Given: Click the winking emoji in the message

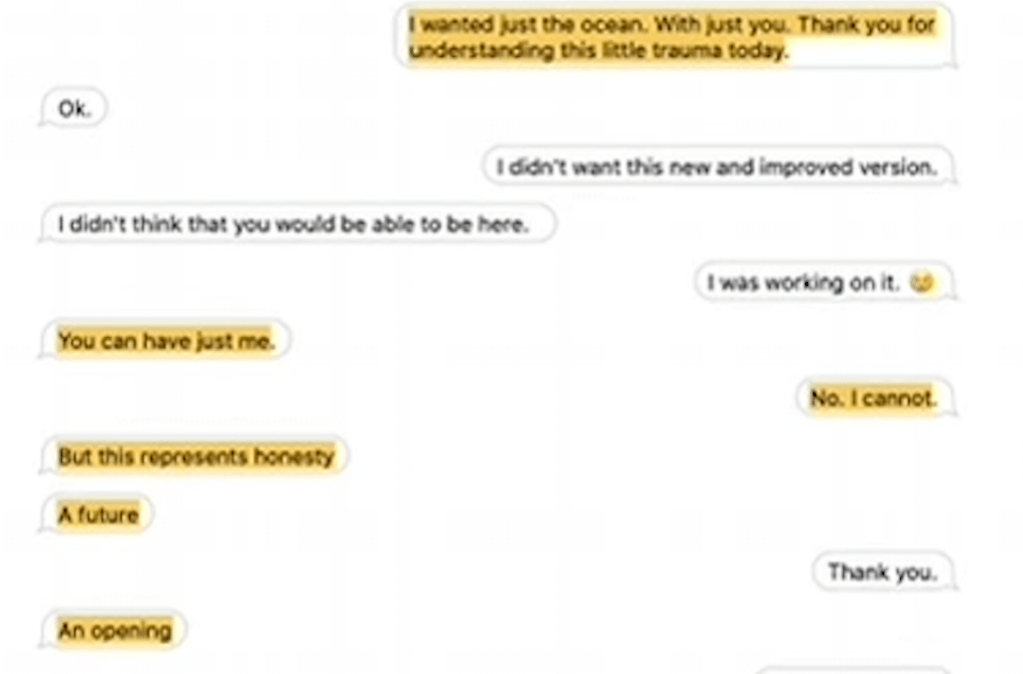Looking at the screenshot, I should coord(922,282).
